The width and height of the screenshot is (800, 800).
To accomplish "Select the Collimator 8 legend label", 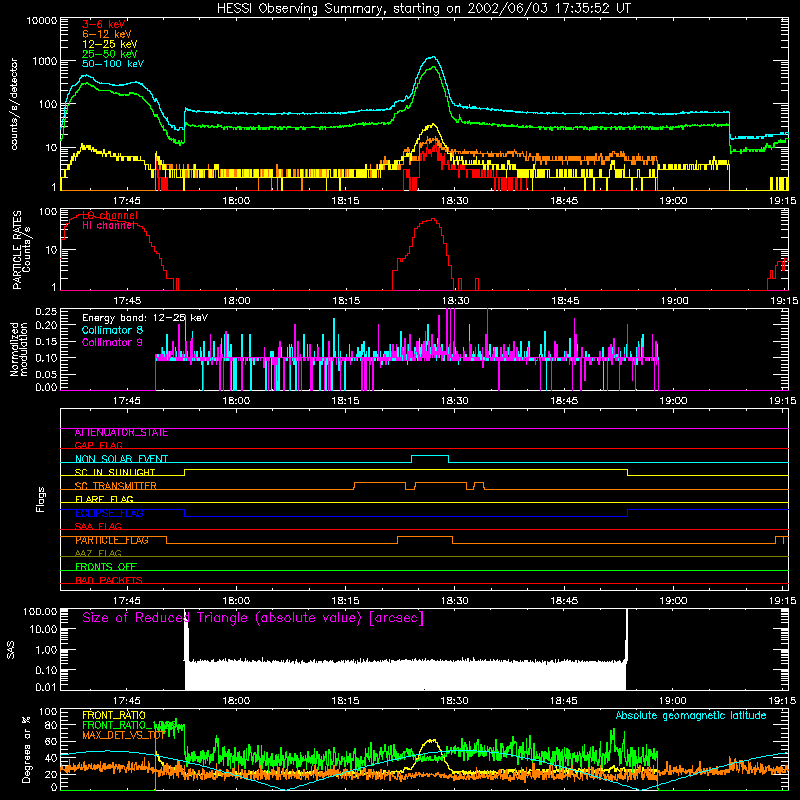I will click(x=112, y=330).
